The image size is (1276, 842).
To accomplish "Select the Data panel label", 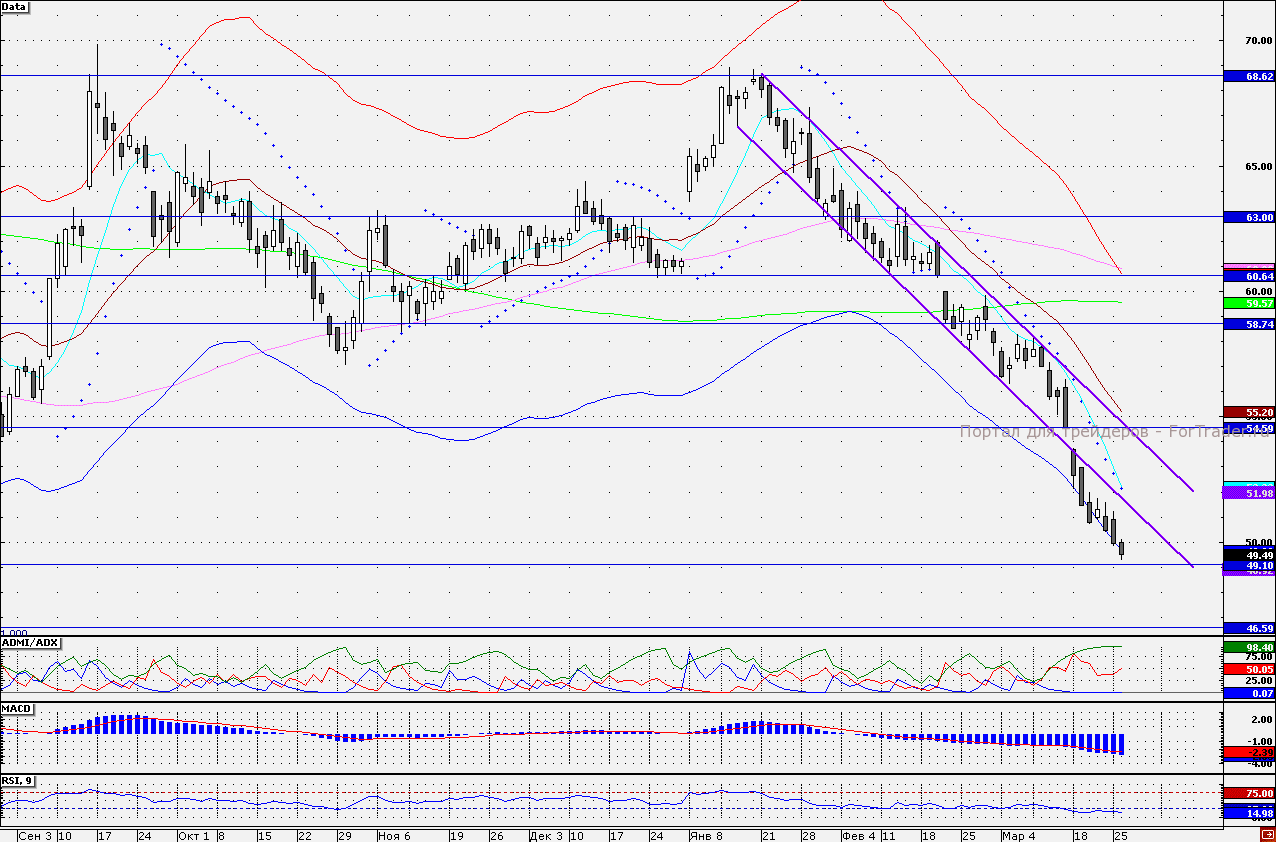I will click(x=15, y=6).
